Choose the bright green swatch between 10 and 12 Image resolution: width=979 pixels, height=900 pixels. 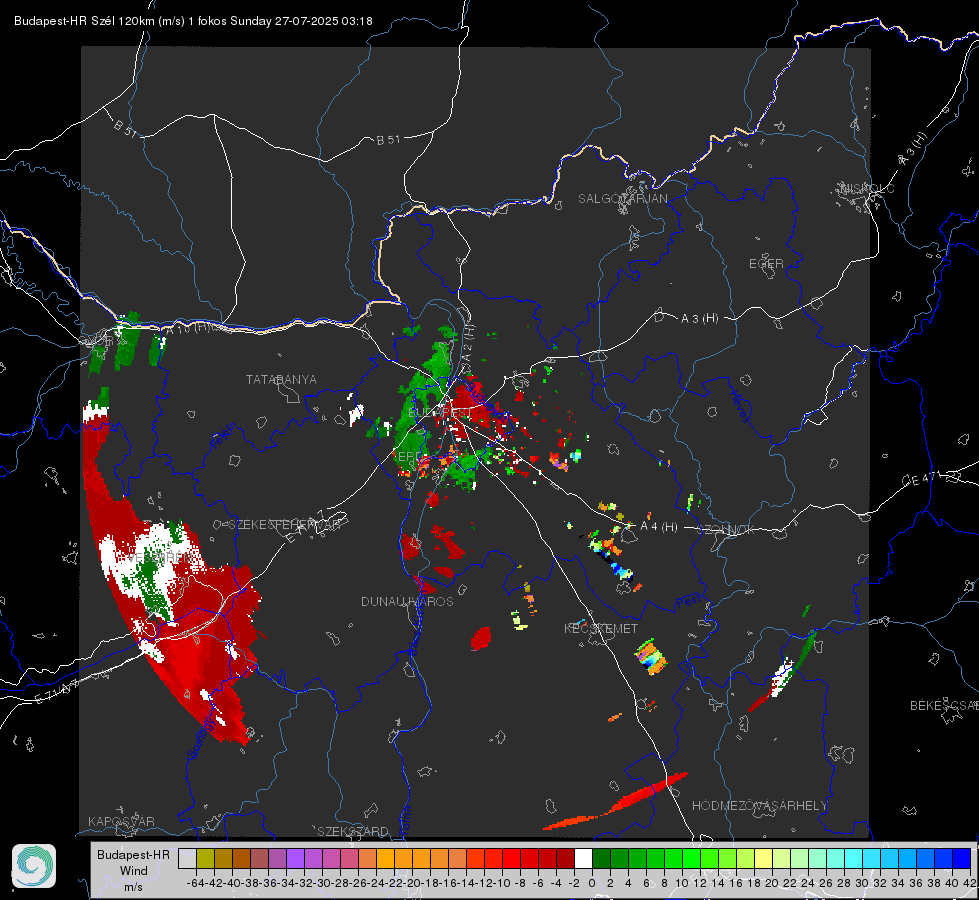pos(691,859)
